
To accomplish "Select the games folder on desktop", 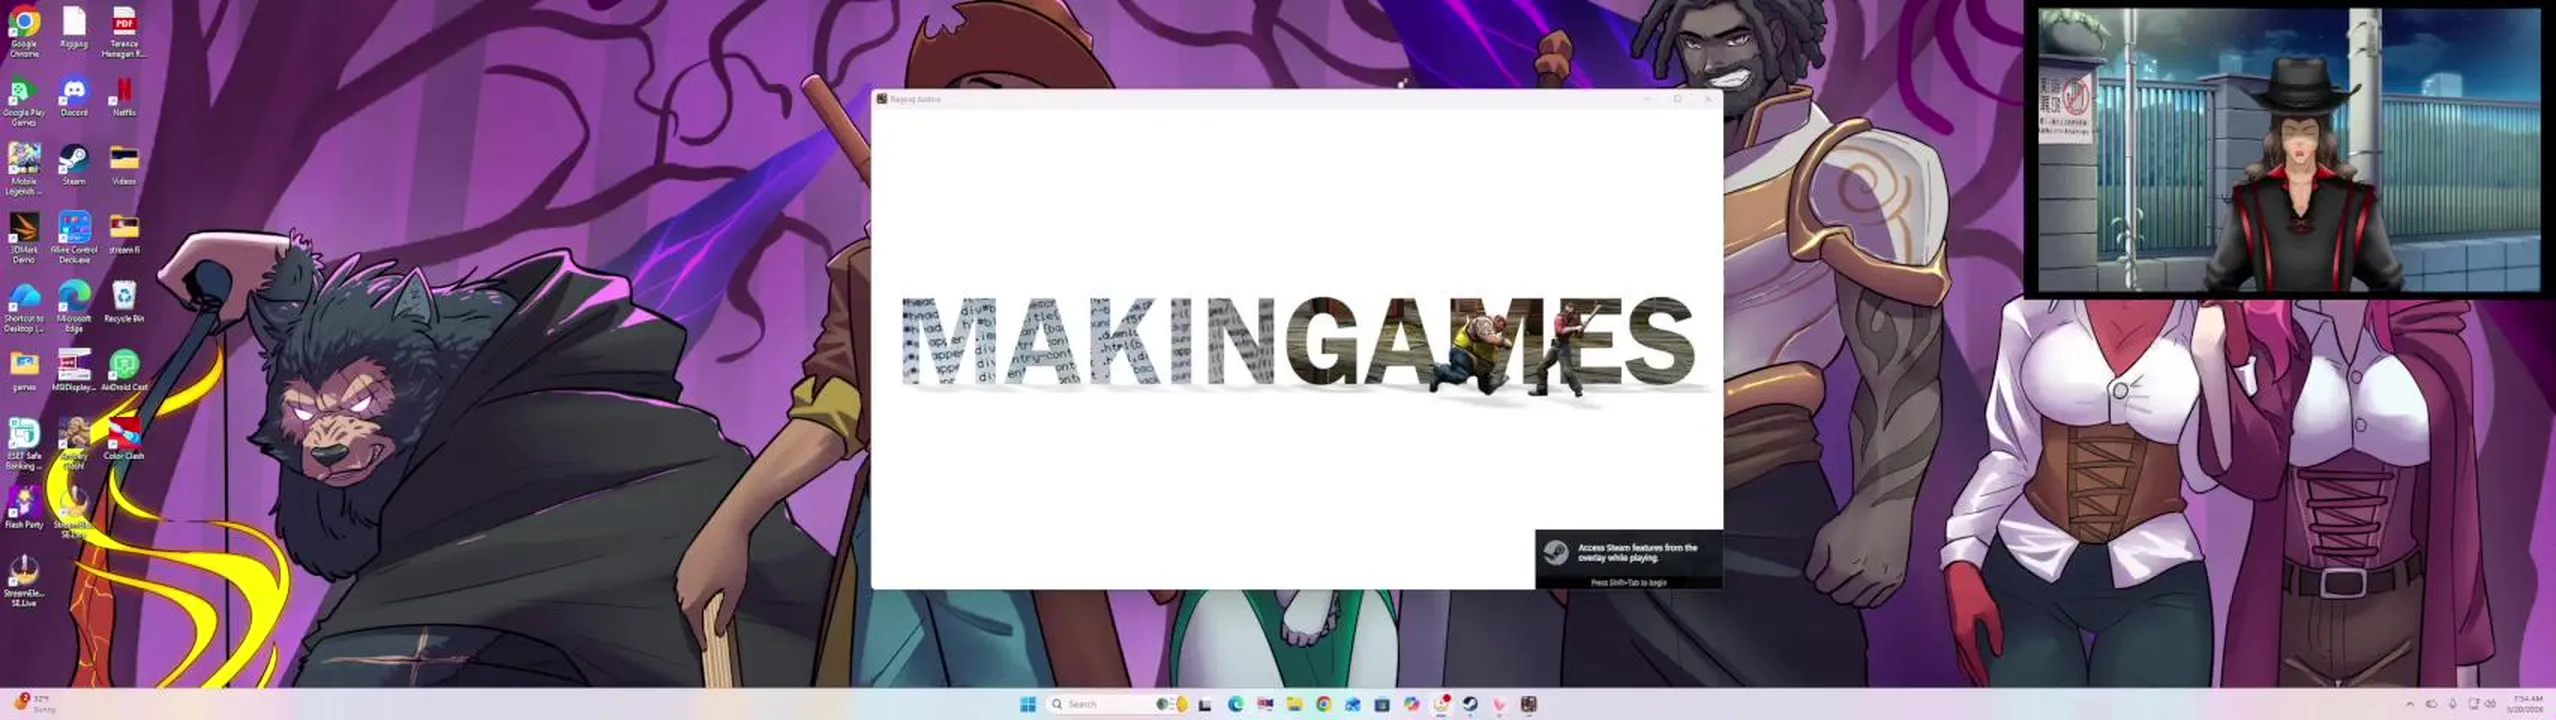I will (x=24, y=370).
